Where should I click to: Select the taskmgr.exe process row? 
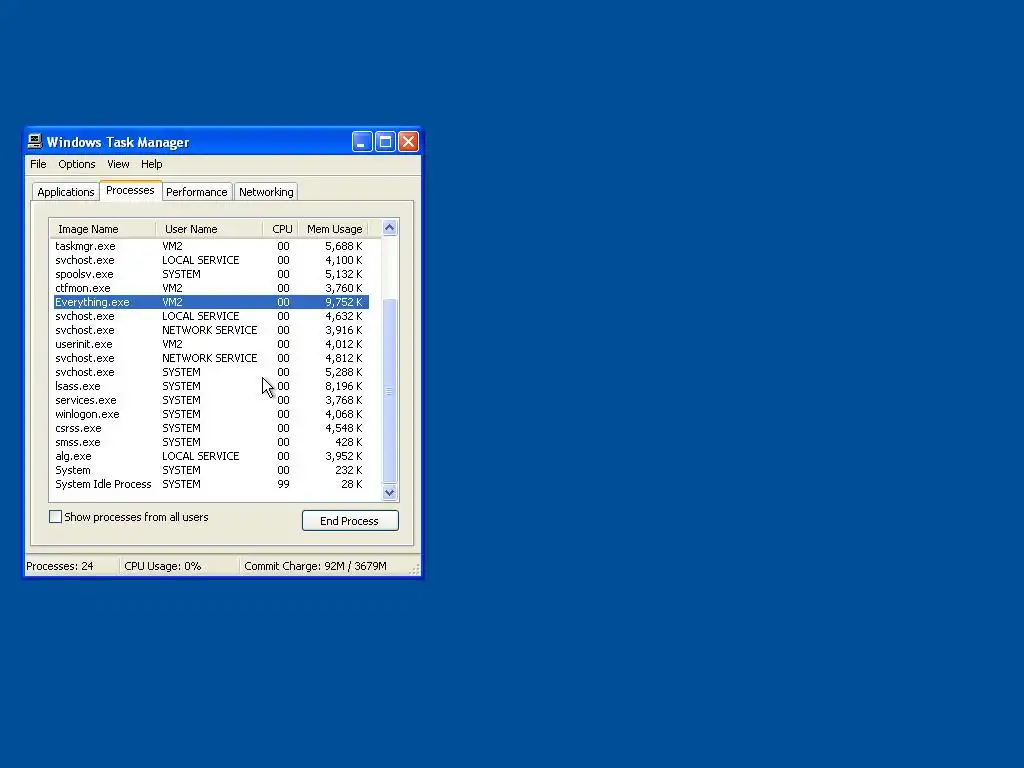pyautogui.click(x=211, y=246)
